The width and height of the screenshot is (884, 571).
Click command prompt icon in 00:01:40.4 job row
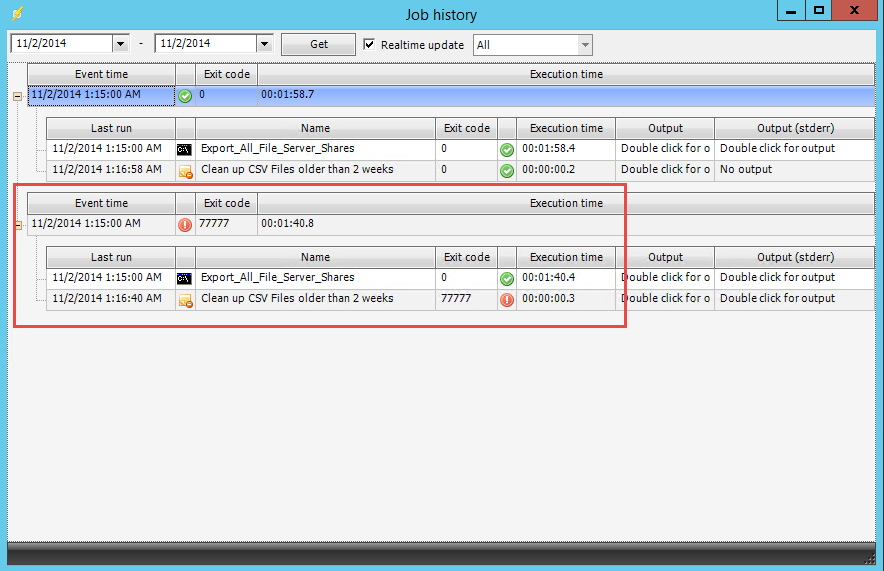[x=185, y=278]
